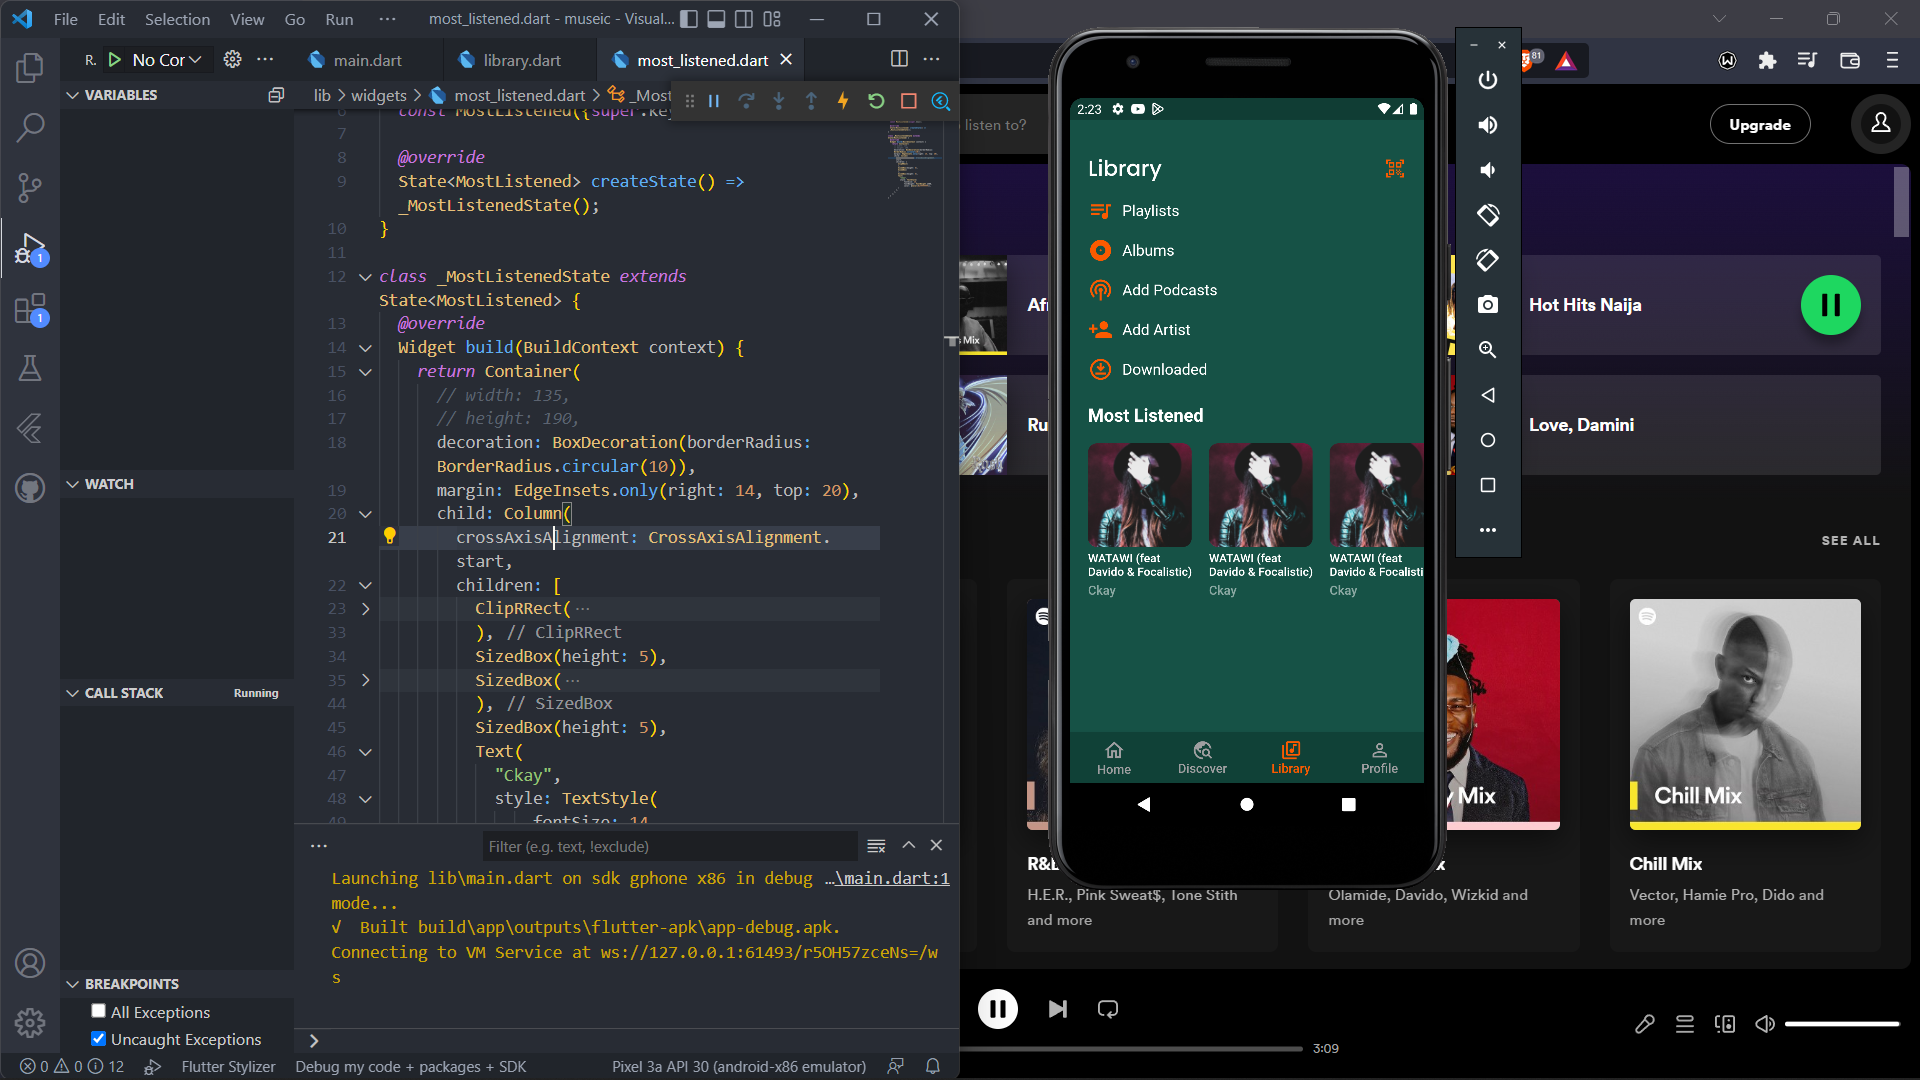
Task: Click the debug console filter input
Action: coord(670,846)
